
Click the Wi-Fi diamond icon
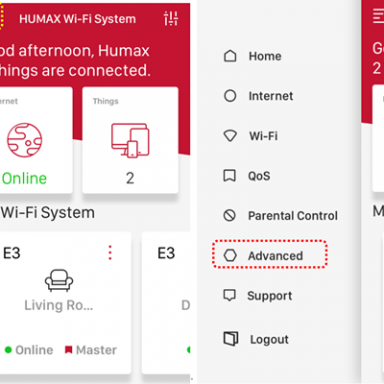pos(230,136)
